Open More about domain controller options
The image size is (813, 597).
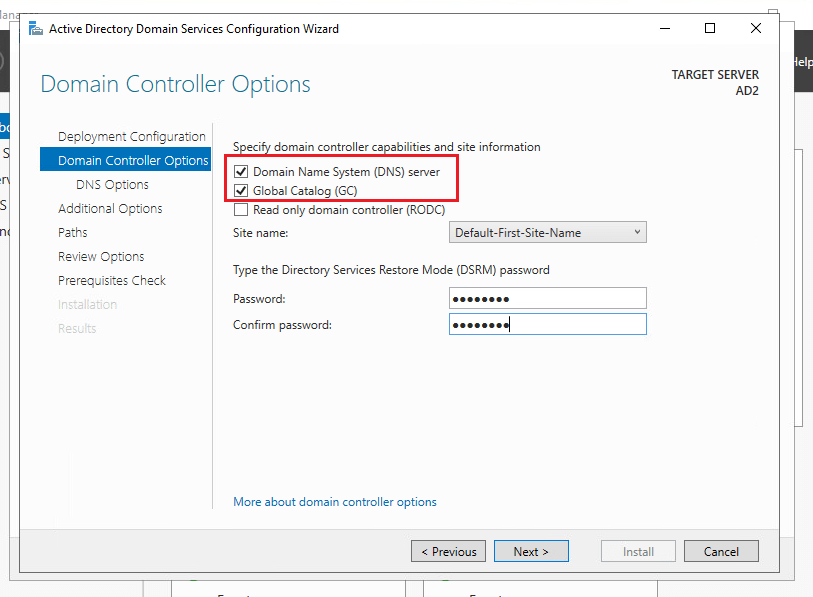click(x=335, y=502)
